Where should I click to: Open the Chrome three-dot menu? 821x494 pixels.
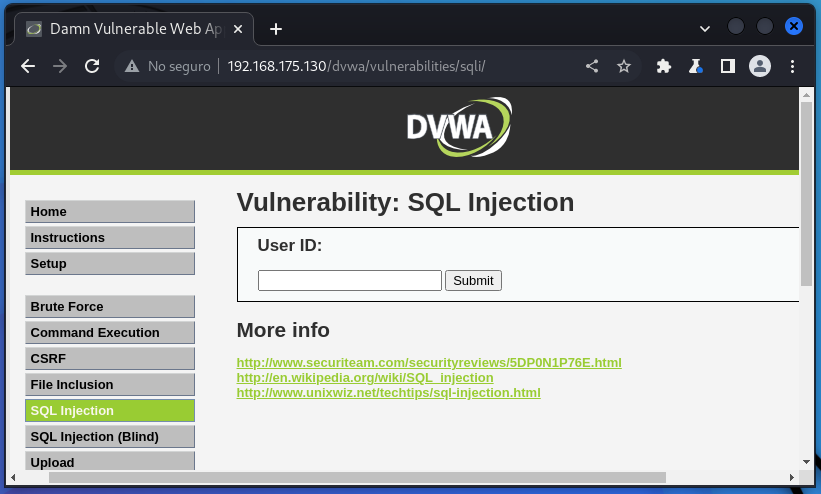click(x=792, y=66)
